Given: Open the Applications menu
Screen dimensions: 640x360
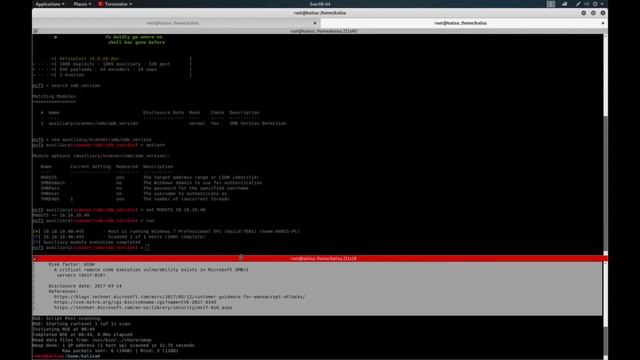Looking at the screenshot, I should click(49, 4).
